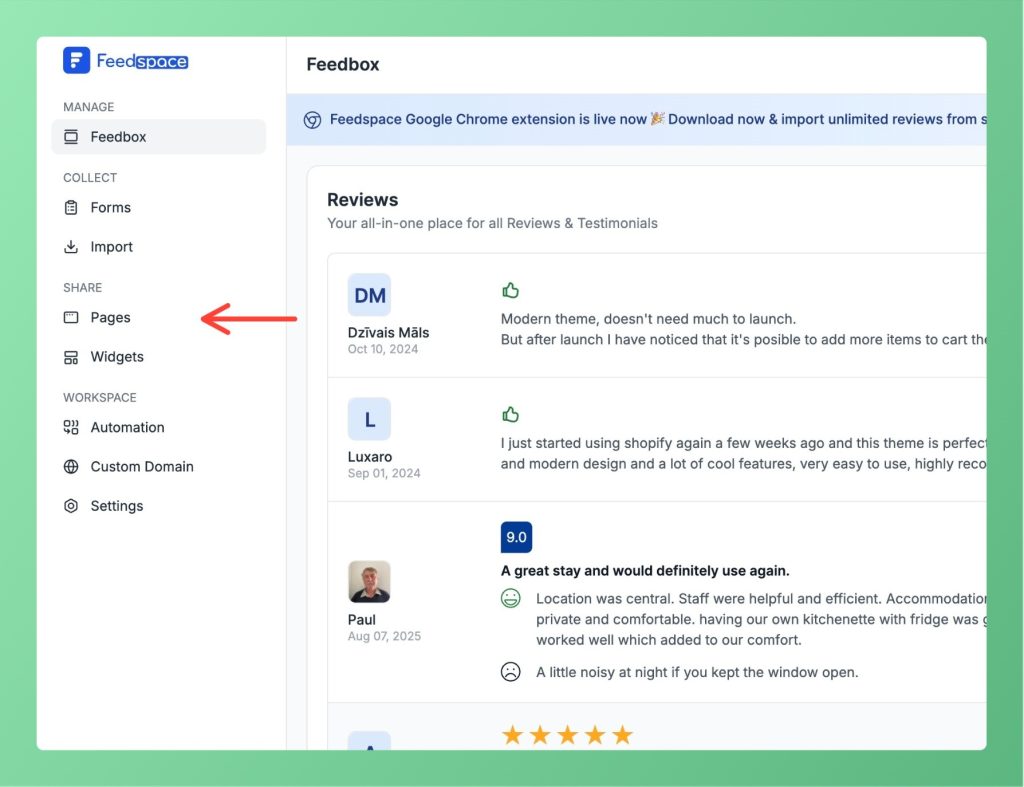Image resolution: width=1024 pixels, height=787 pixels.
Task: Click the first gold star rating
Action: pyautogui.click(x=513, y=735)
